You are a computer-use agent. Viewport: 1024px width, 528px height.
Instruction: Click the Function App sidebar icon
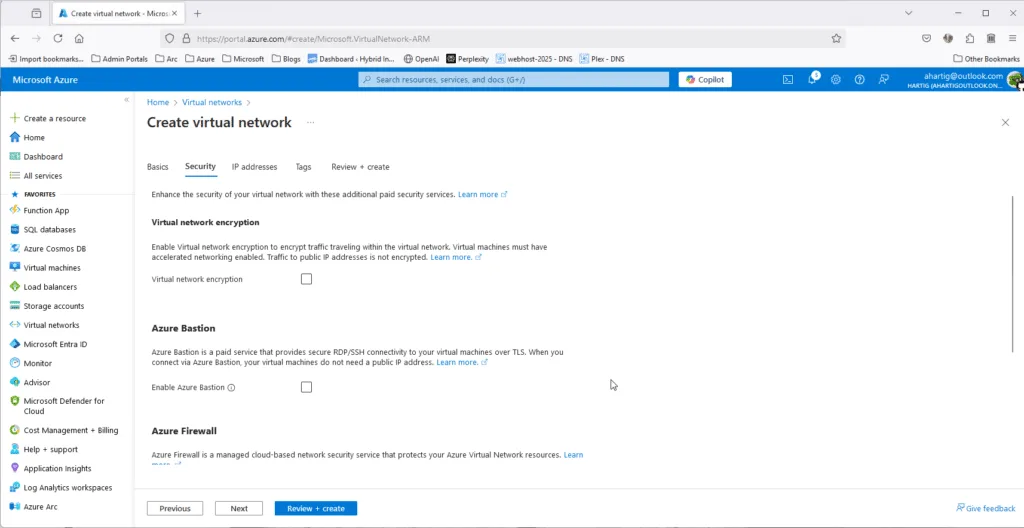[x=15, y=210]
